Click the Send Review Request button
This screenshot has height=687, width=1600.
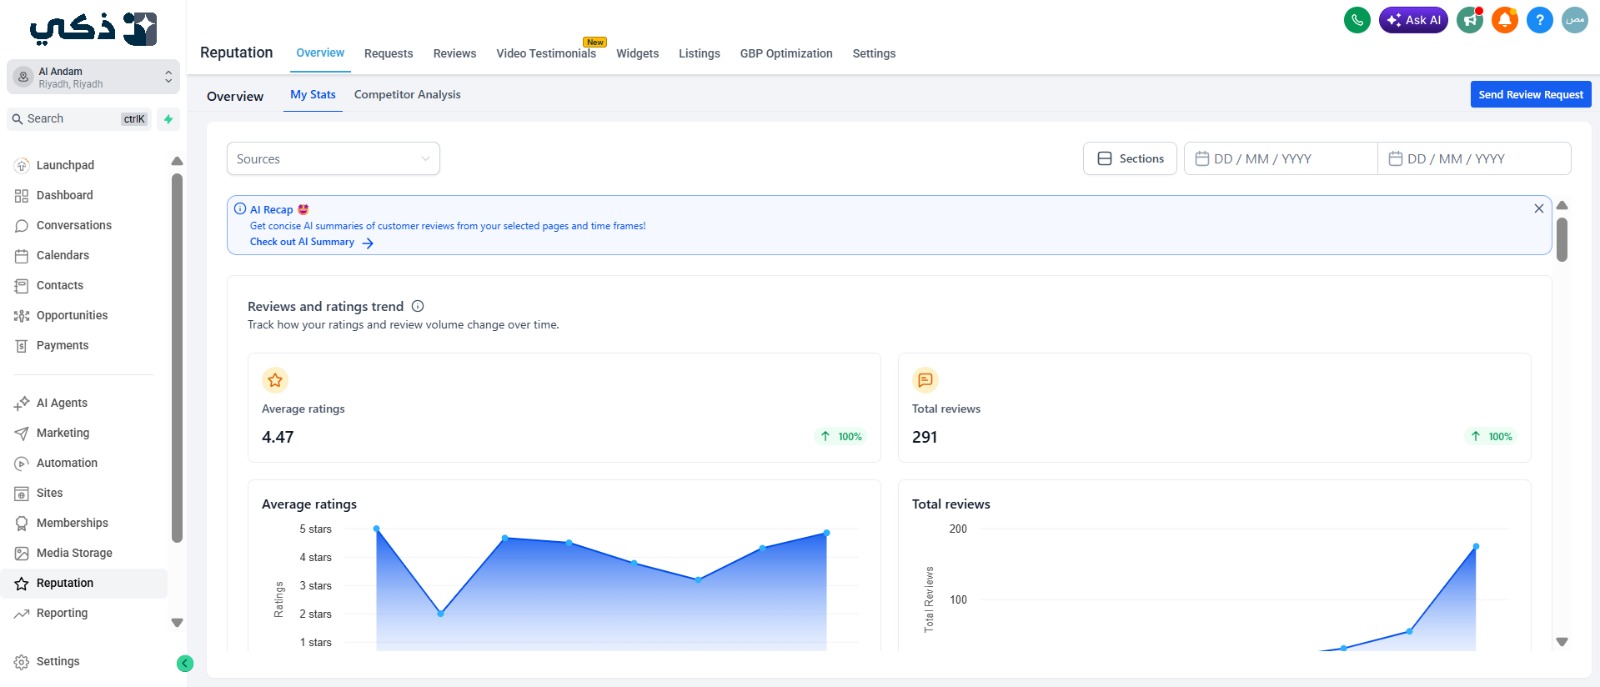[x=1530, y=94]
